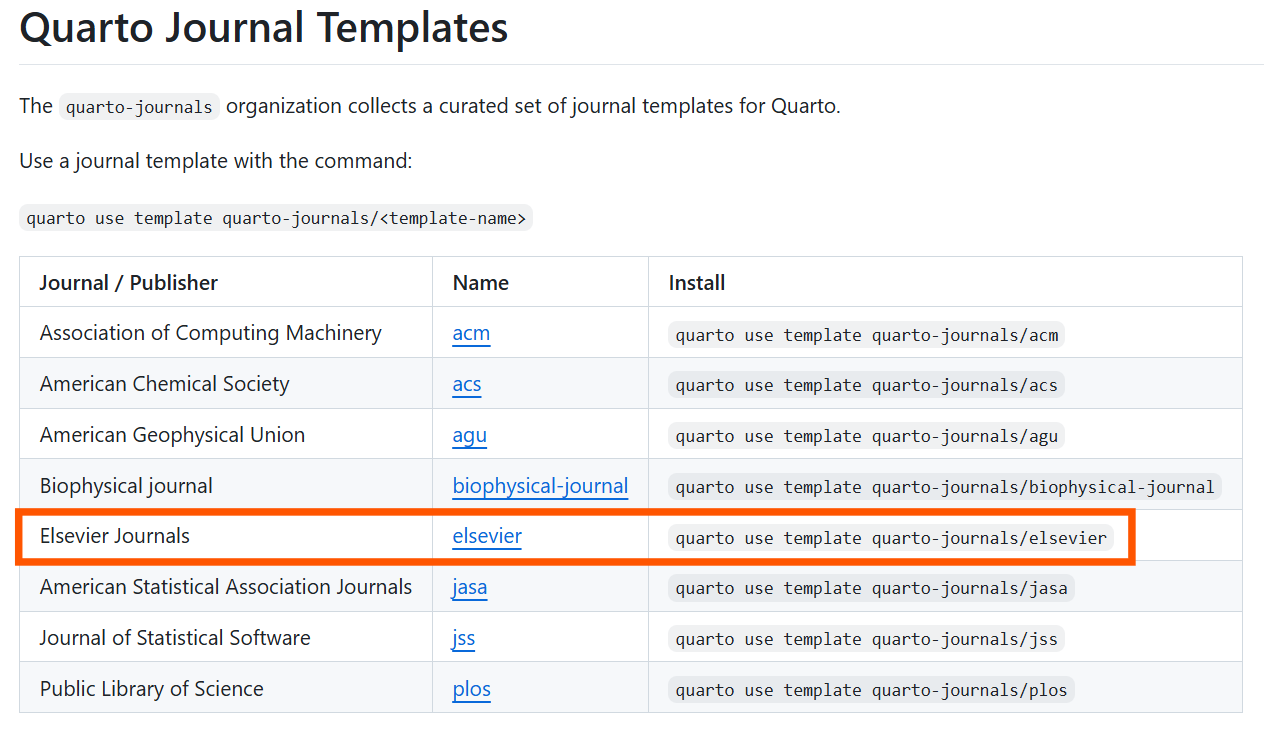Click the Quarto Journal Templates heading
The image size is (1264, 730).
tap(264, 28)
